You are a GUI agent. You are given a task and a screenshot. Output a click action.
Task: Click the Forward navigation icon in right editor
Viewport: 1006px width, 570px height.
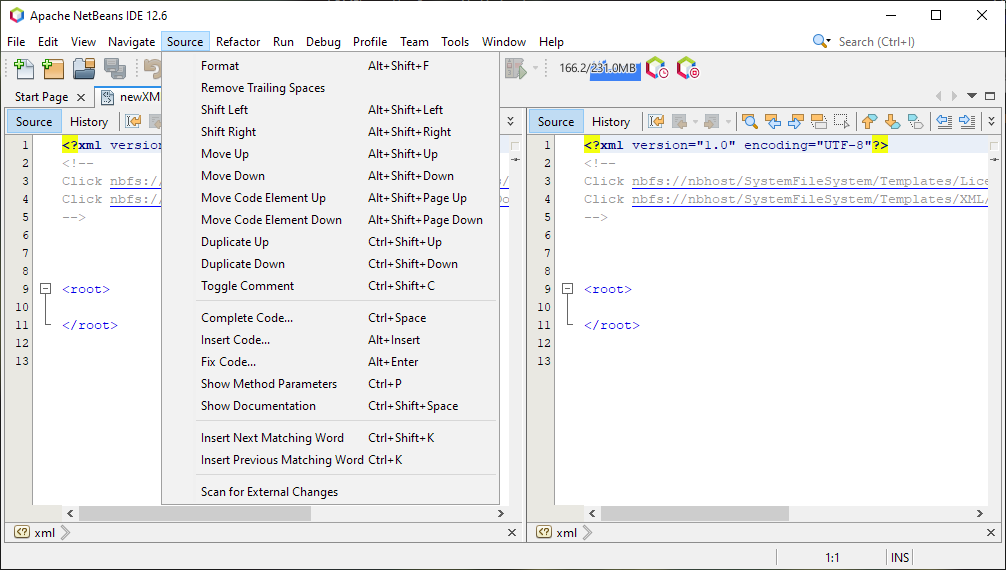pos(711,121)
